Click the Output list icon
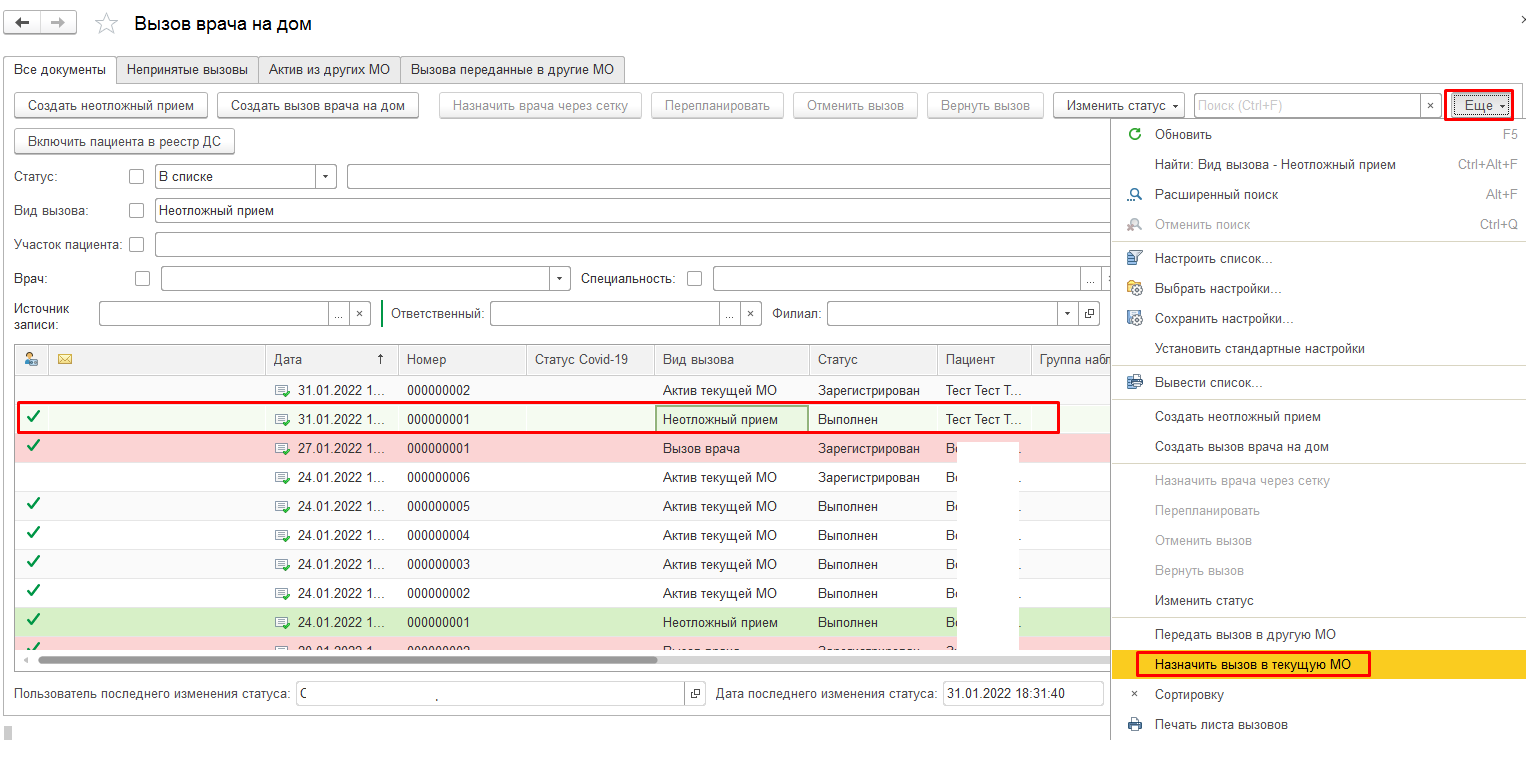The image size is (1534, 764). coord(1134,383)
